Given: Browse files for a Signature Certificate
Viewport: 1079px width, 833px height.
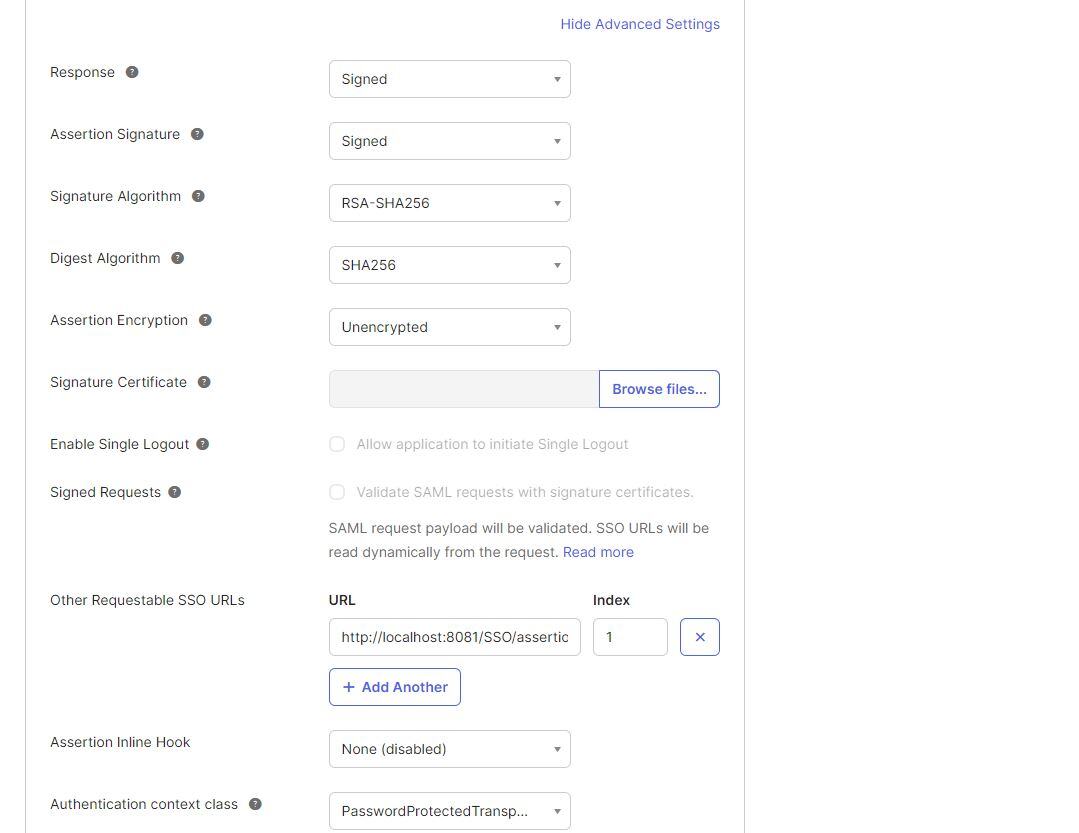Looking at the screenshot, I should click(x=659, y=389).
